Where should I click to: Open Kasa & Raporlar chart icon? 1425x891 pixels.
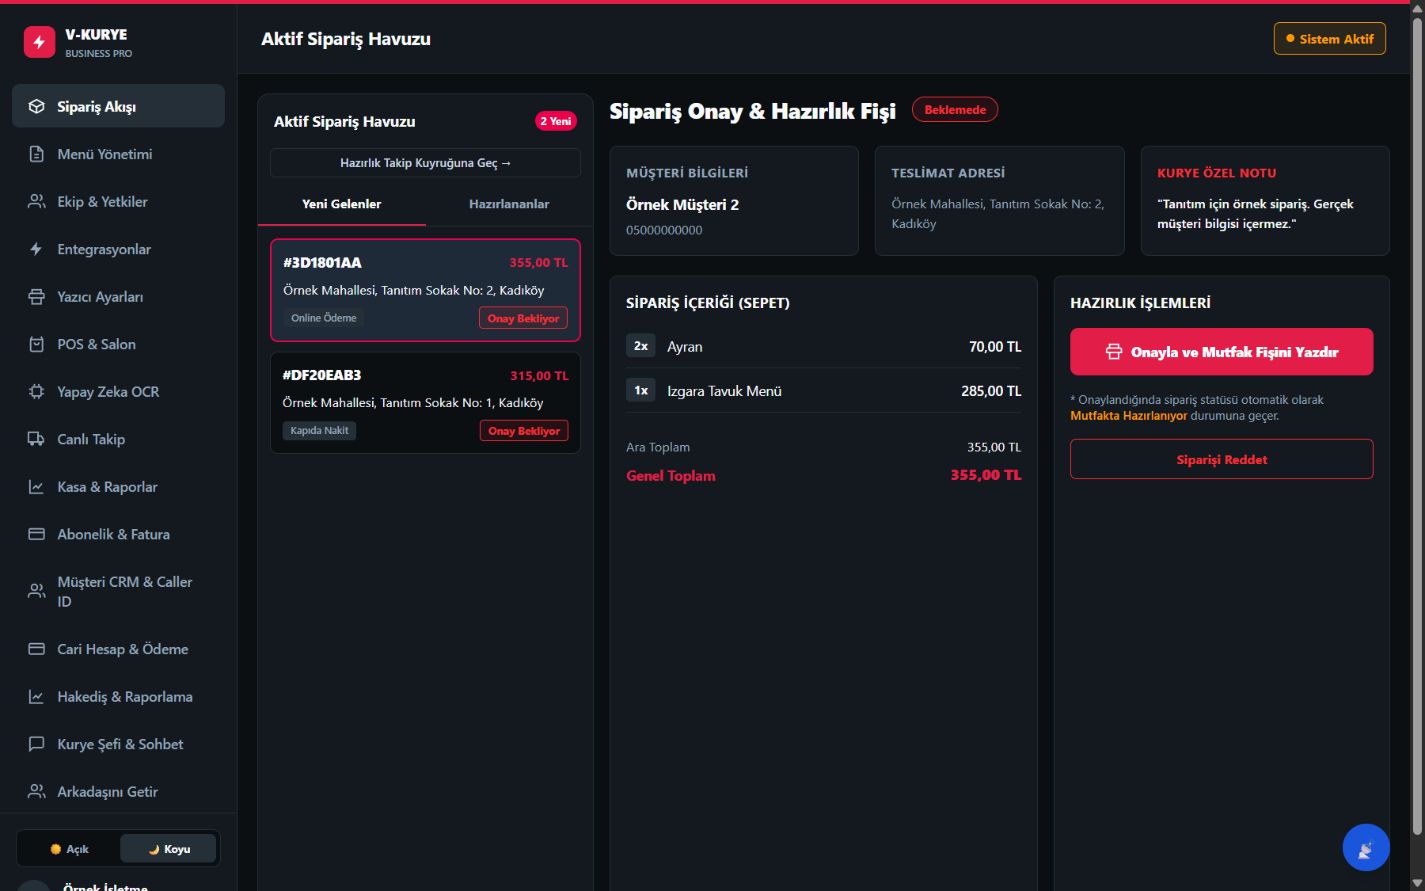pyautogui.click(x=37, y=487)
